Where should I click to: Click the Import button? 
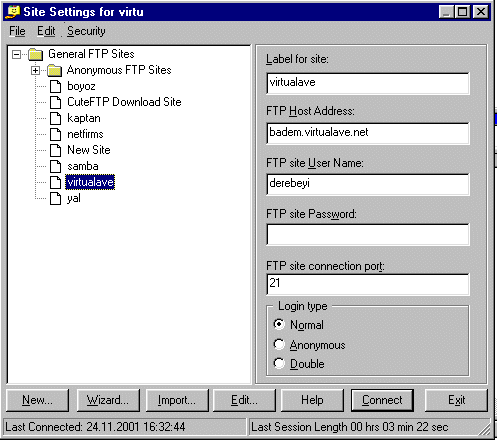point(177,400)
